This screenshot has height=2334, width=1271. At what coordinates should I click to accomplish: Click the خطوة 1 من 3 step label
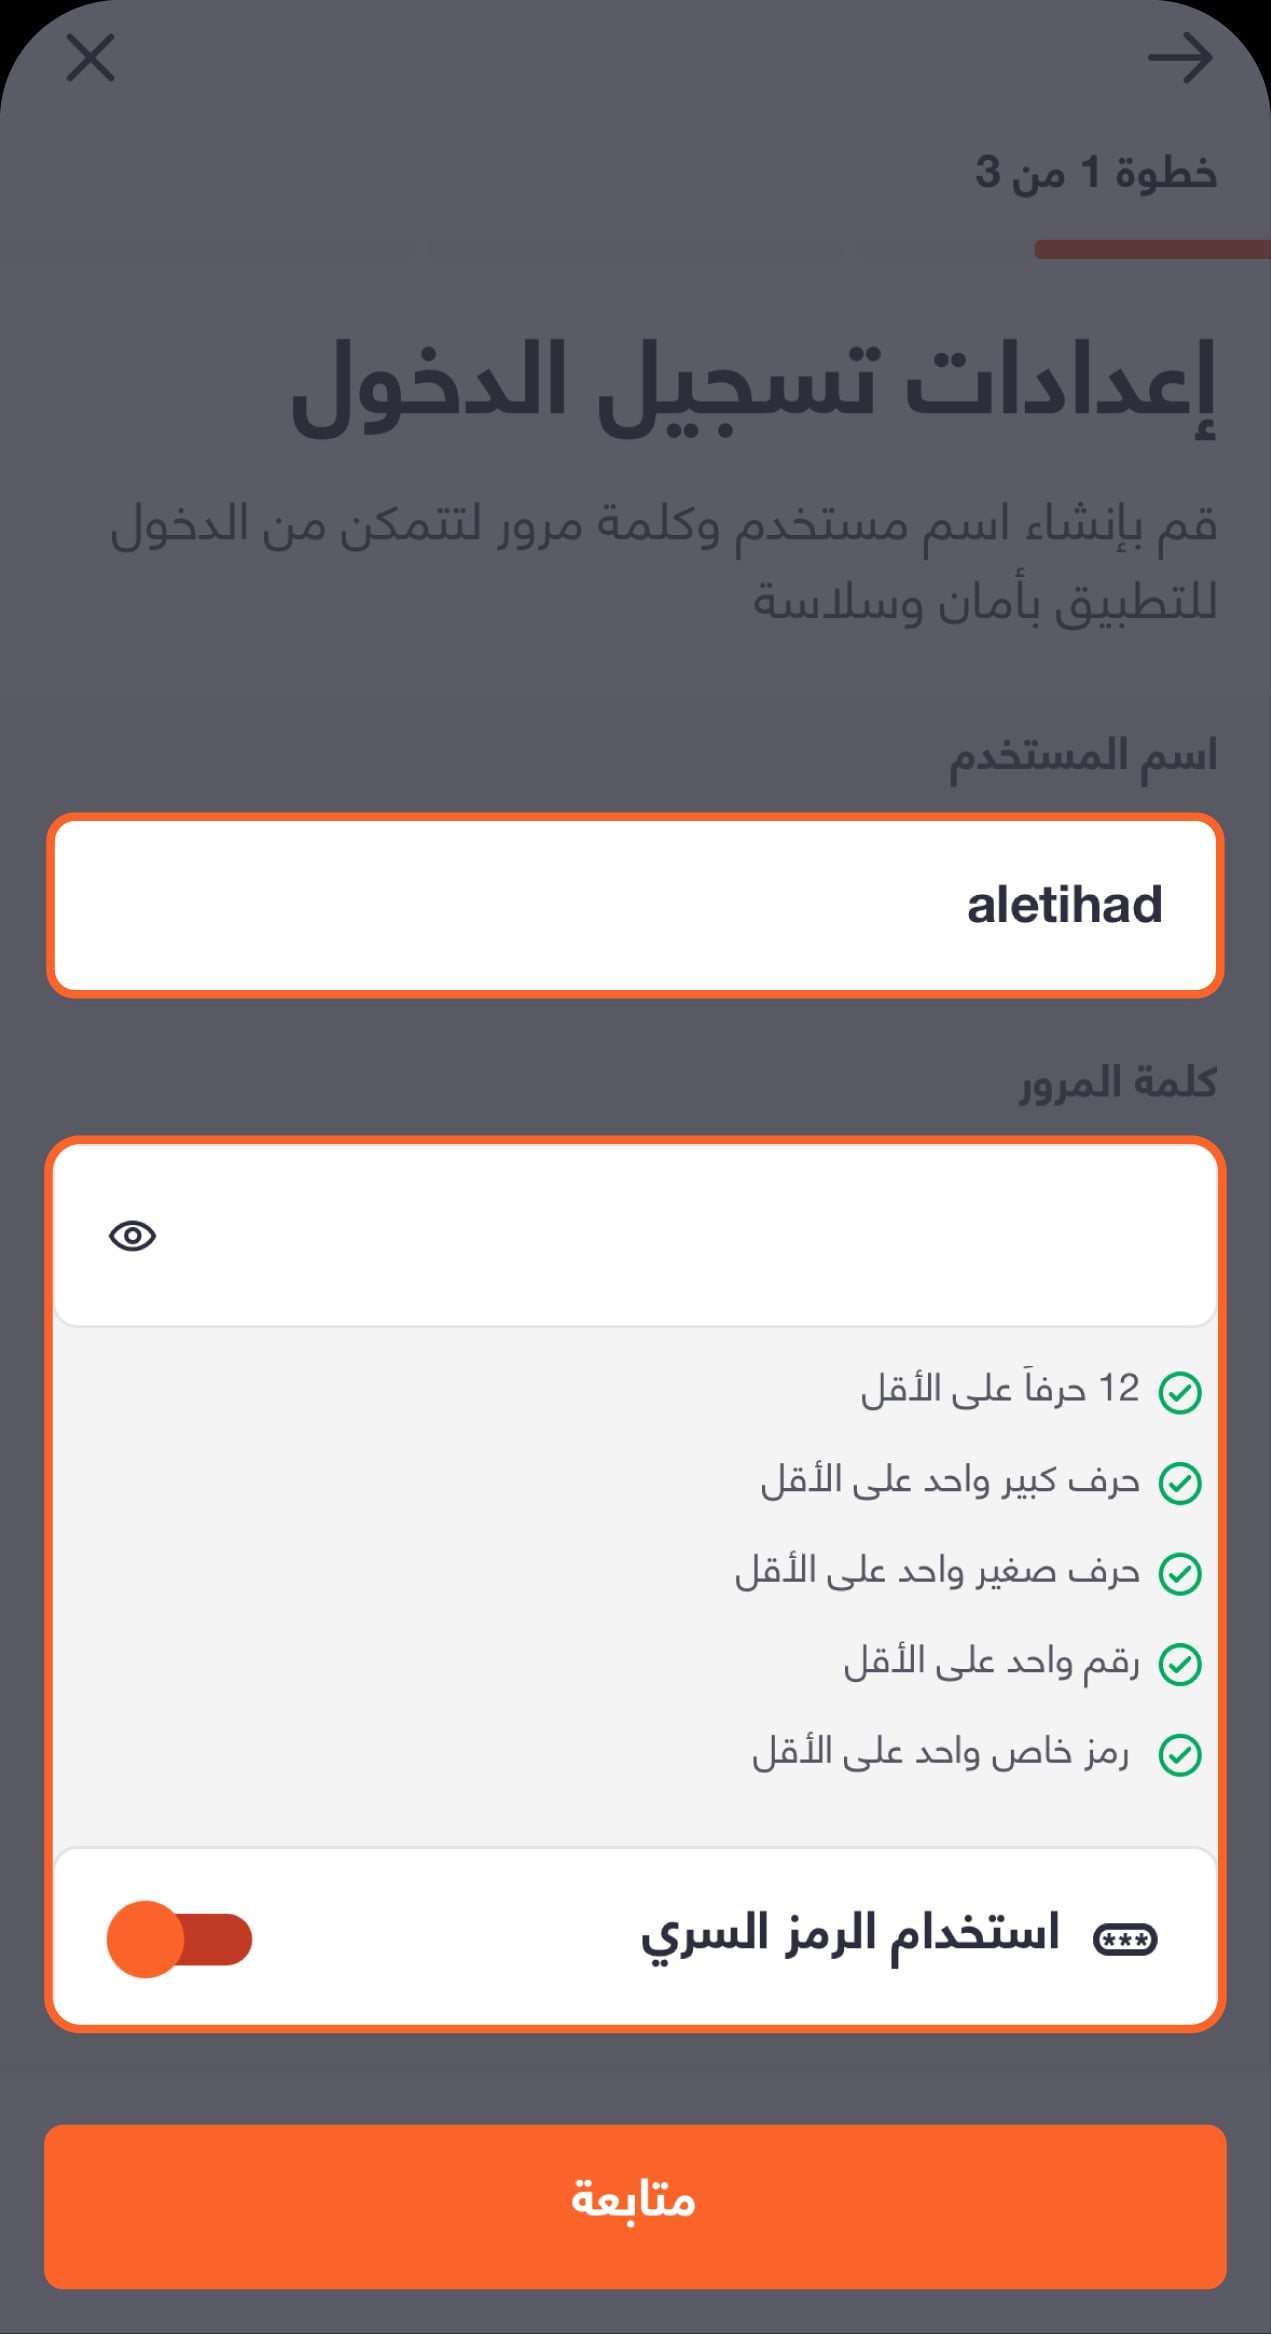coord(1096,173)
